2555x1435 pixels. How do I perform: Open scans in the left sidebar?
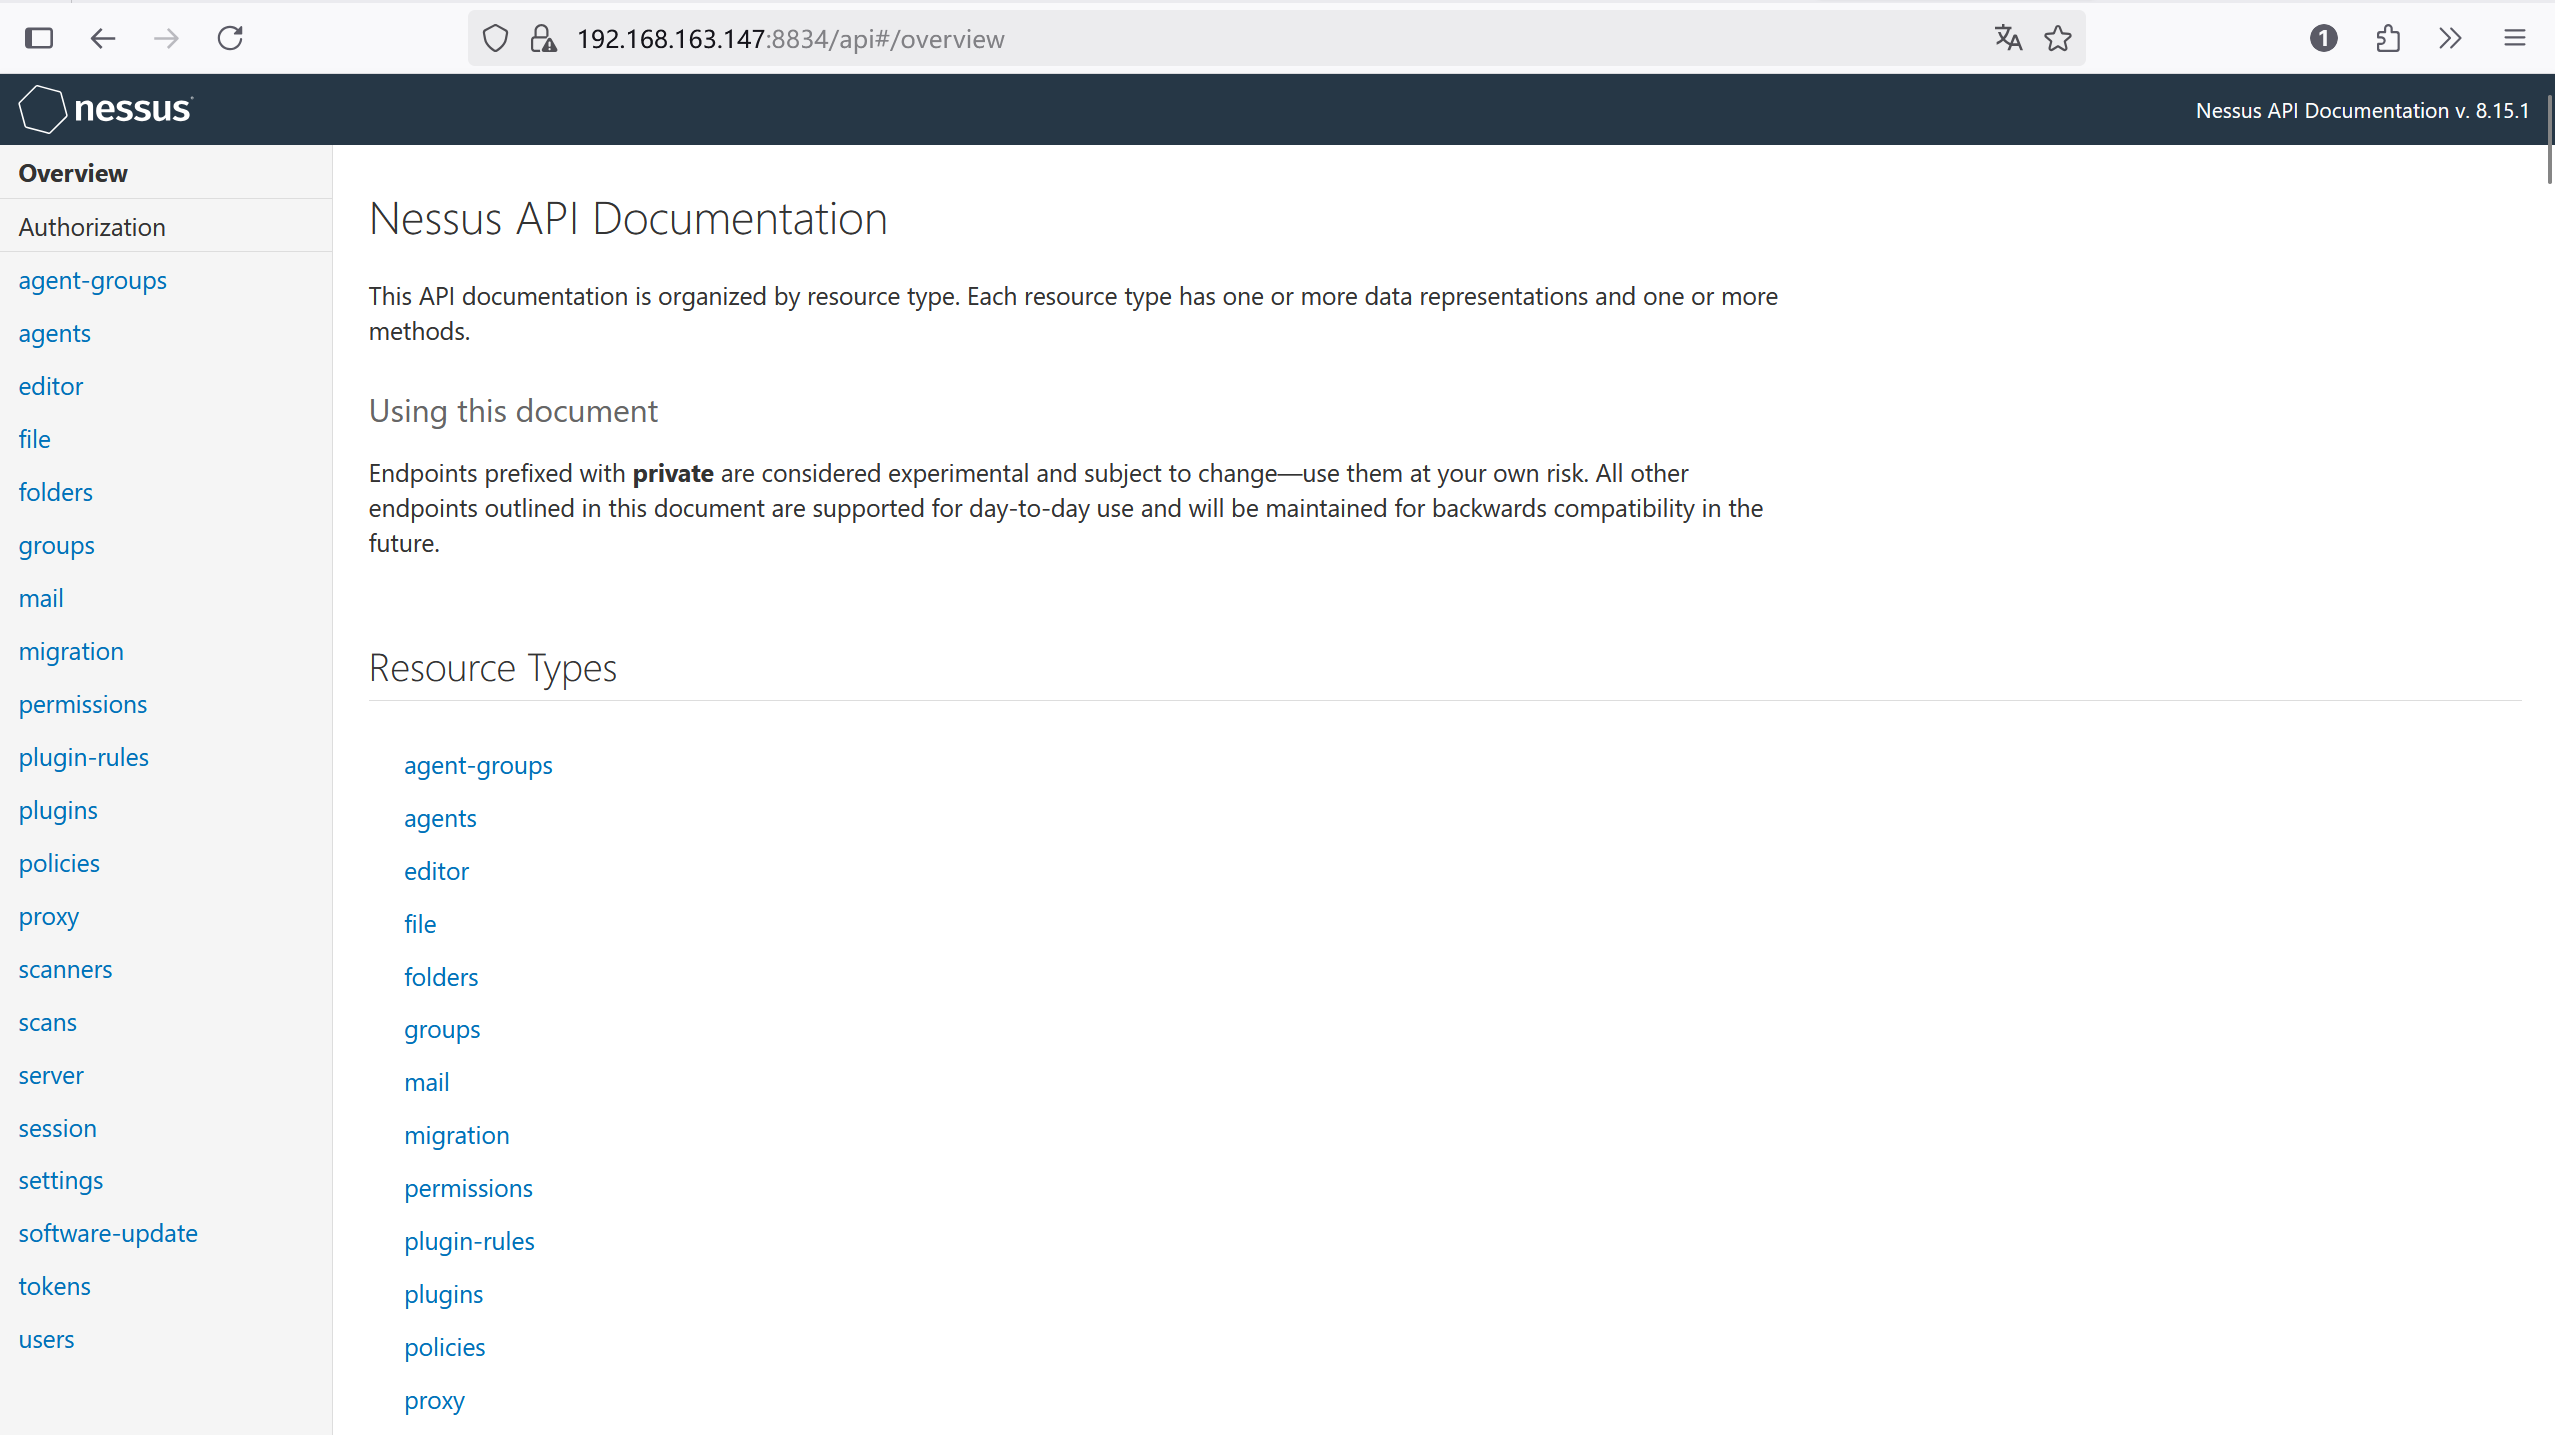tap(48, 1023)
